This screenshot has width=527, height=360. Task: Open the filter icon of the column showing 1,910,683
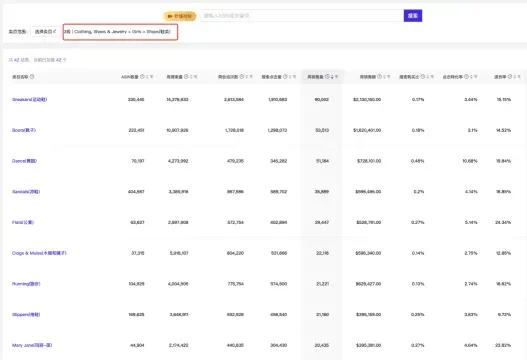[294, 77]
